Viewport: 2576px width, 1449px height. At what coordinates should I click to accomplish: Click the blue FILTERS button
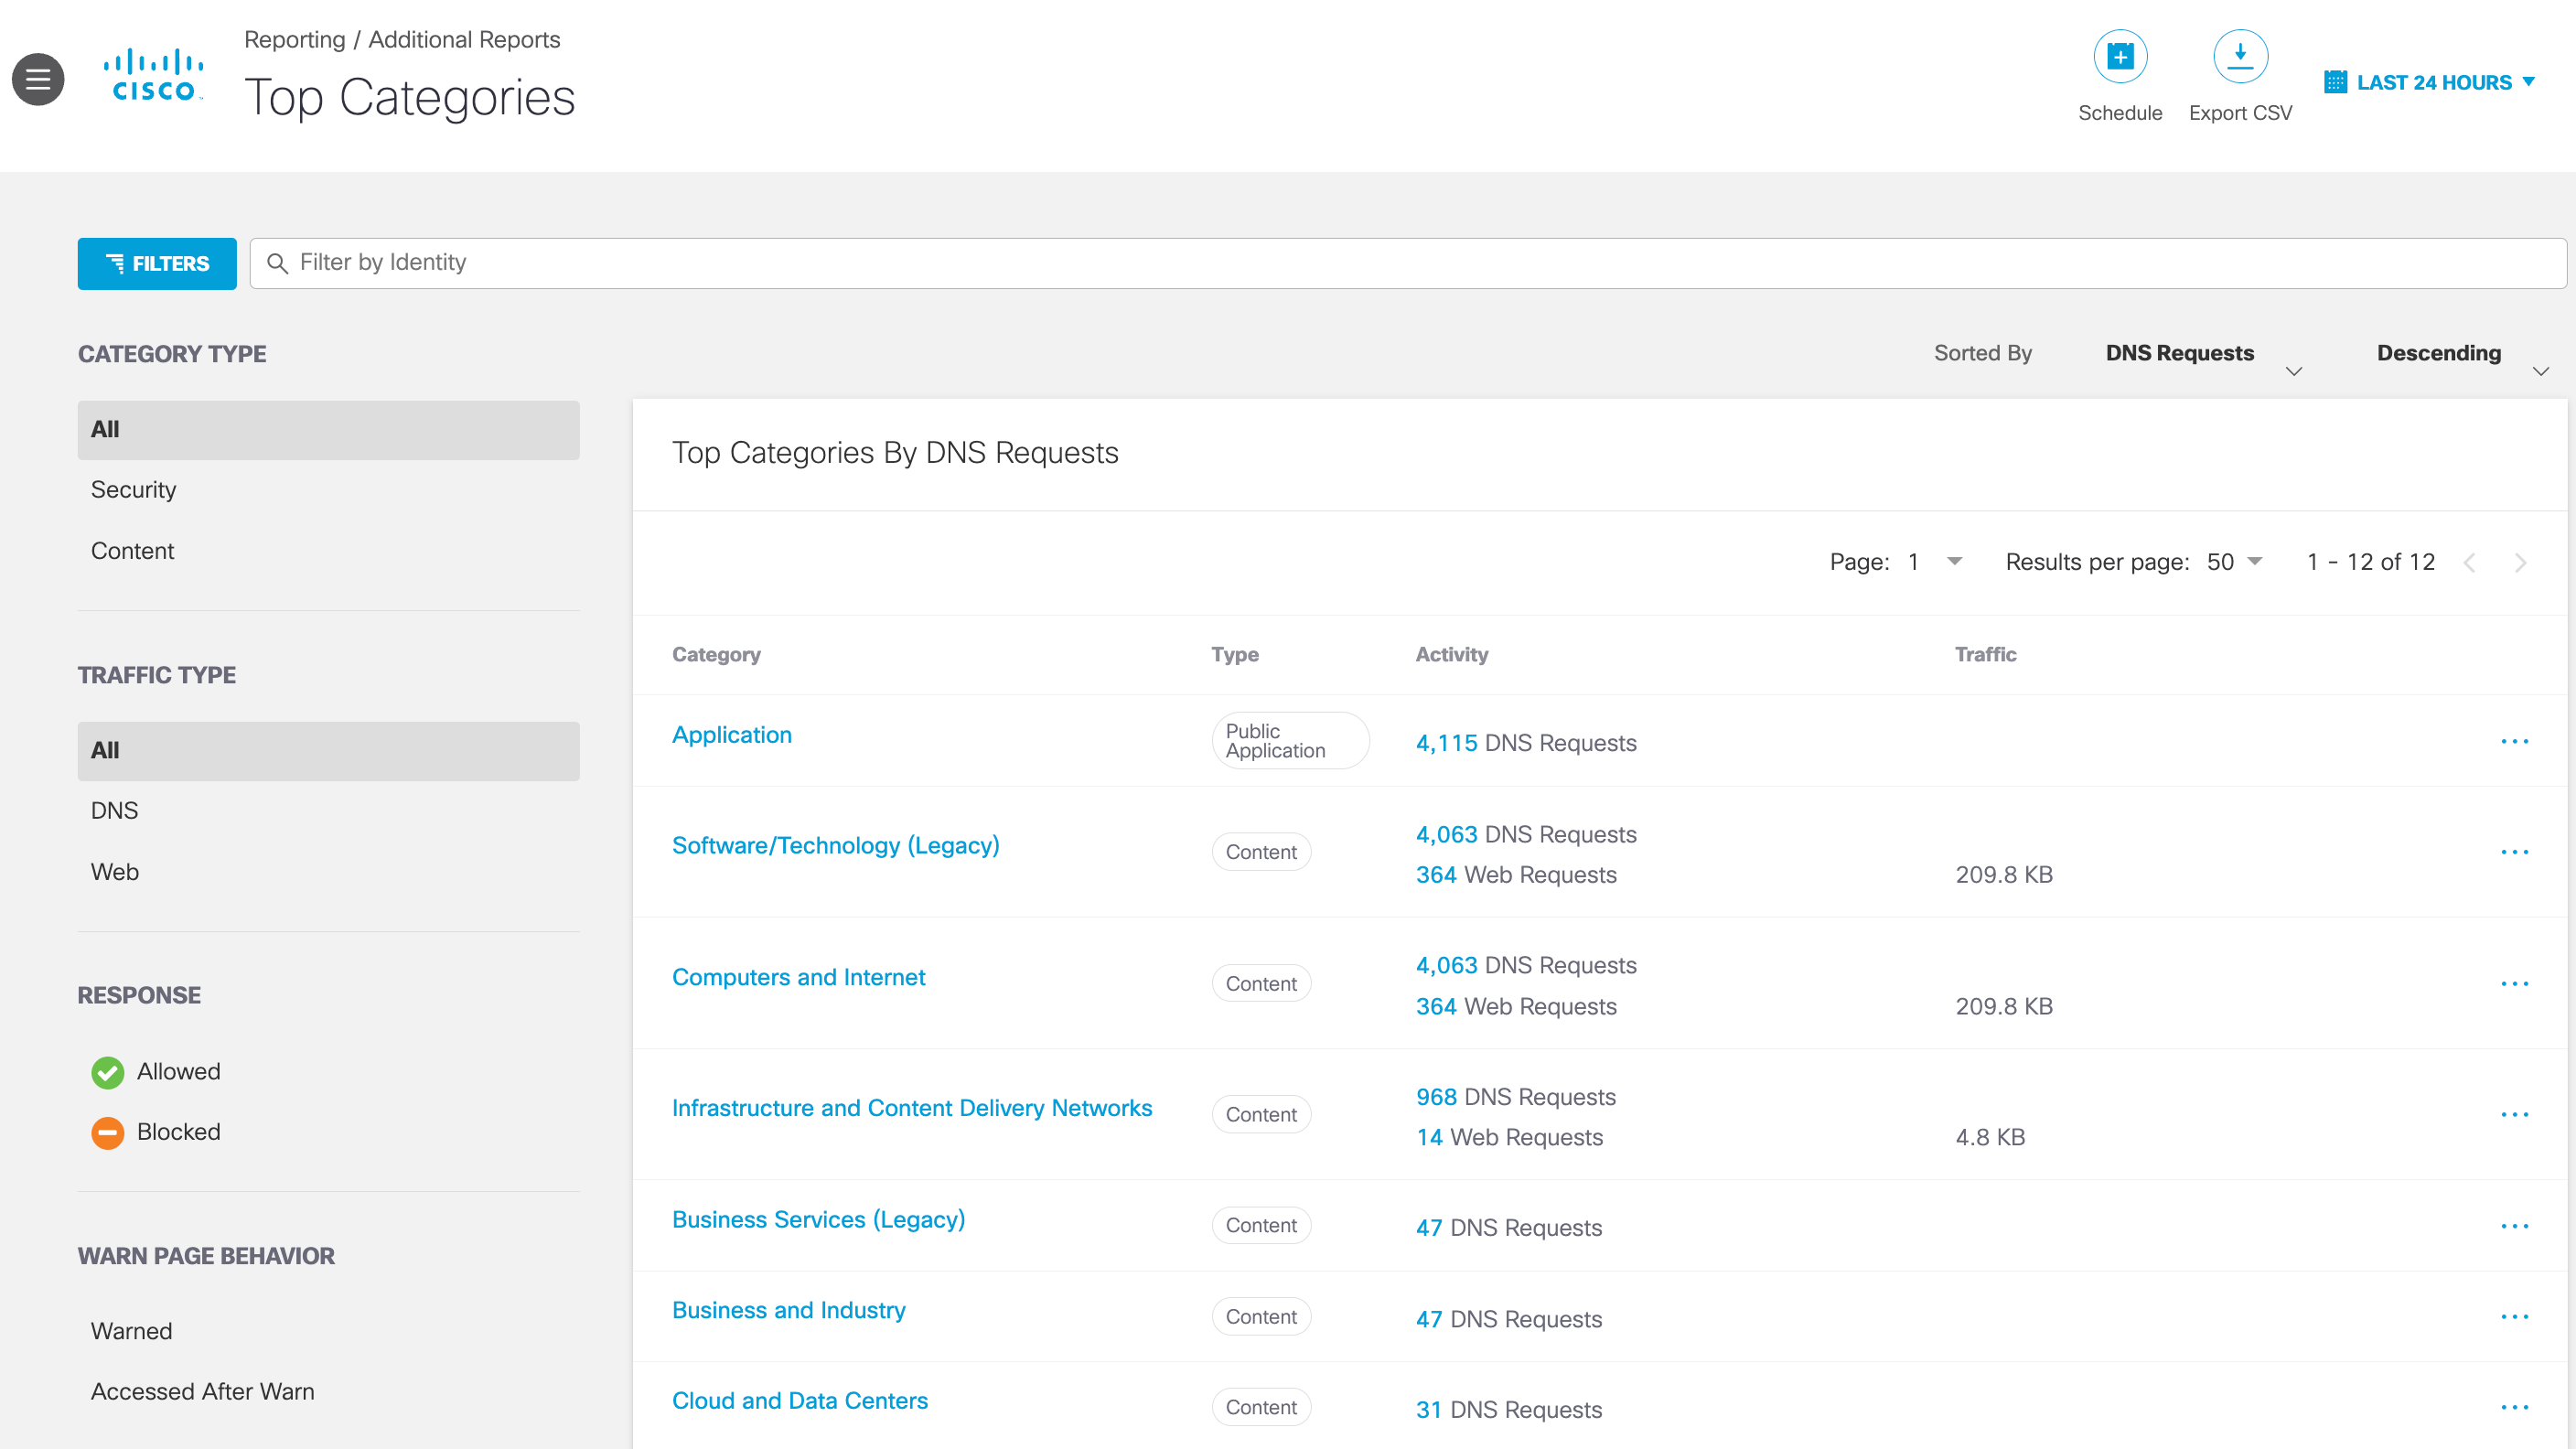click(x=157, y=263)
